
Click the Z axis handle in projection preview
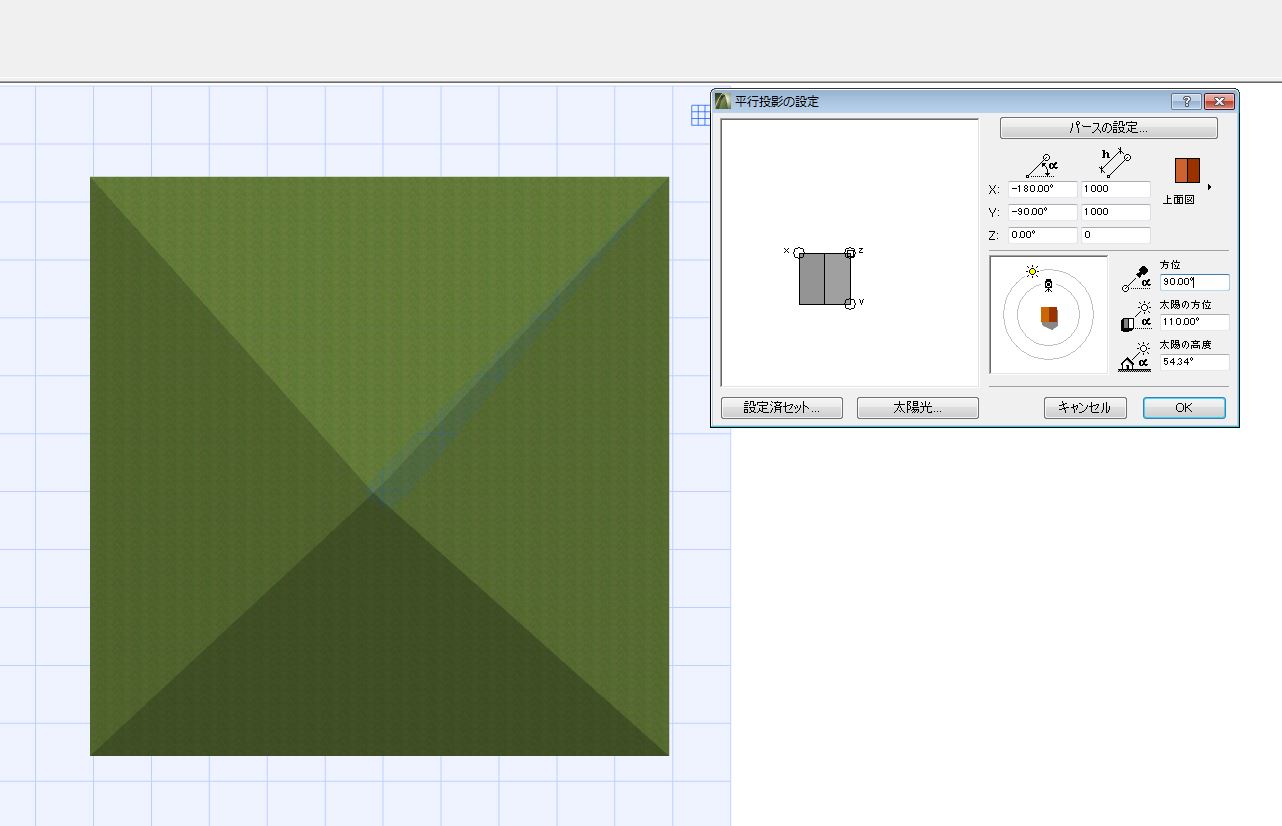[850, 253]
